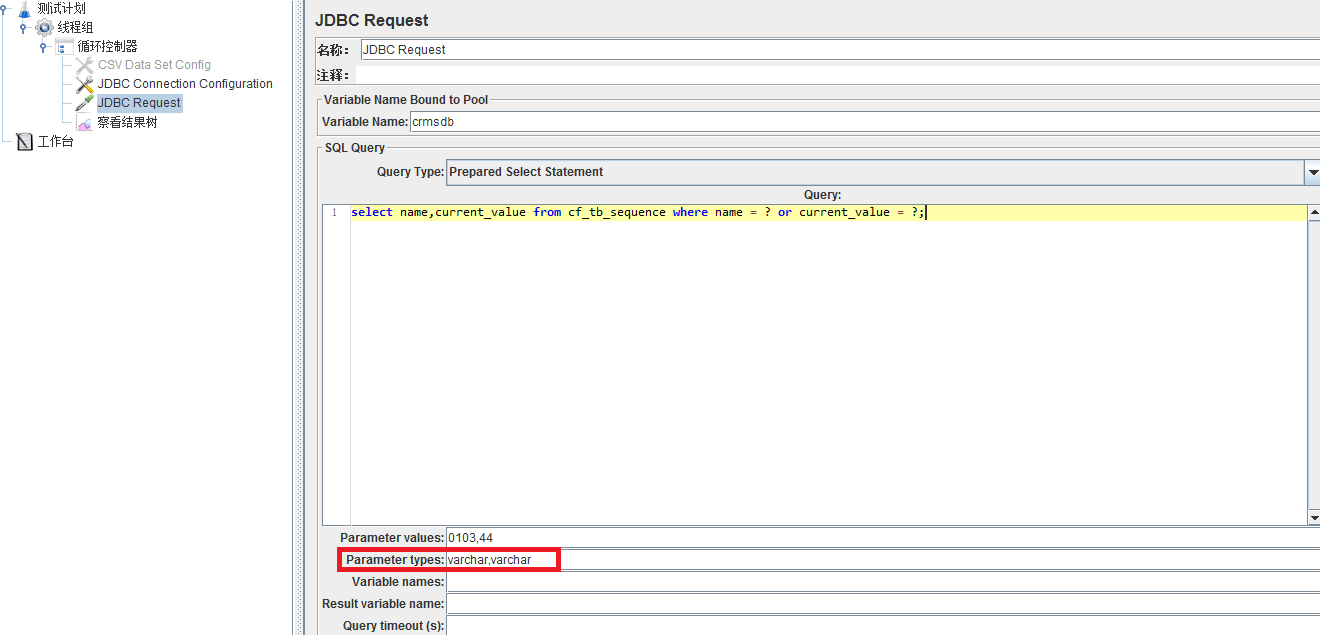
Task: Click the JDBC Request pipette icon
Action: click(84, 103)
